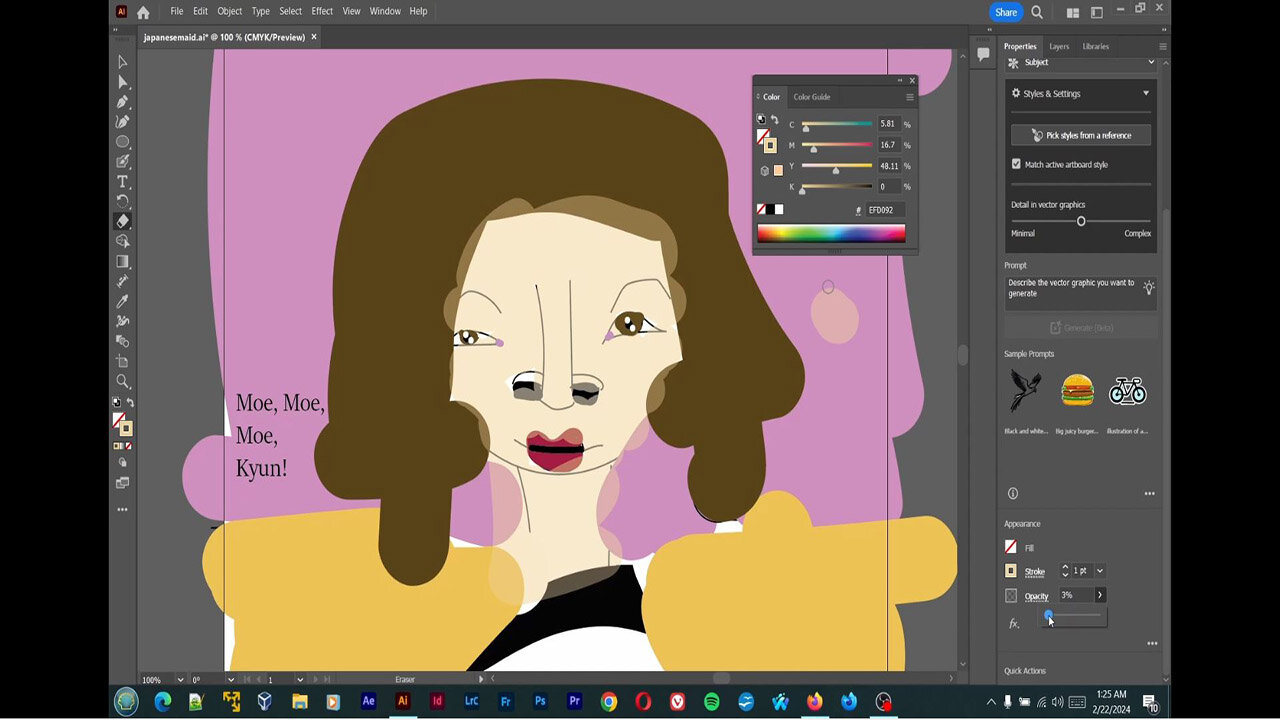
Task: Expand the status bar Eraser arrow
Action: (x=481, y=679)
